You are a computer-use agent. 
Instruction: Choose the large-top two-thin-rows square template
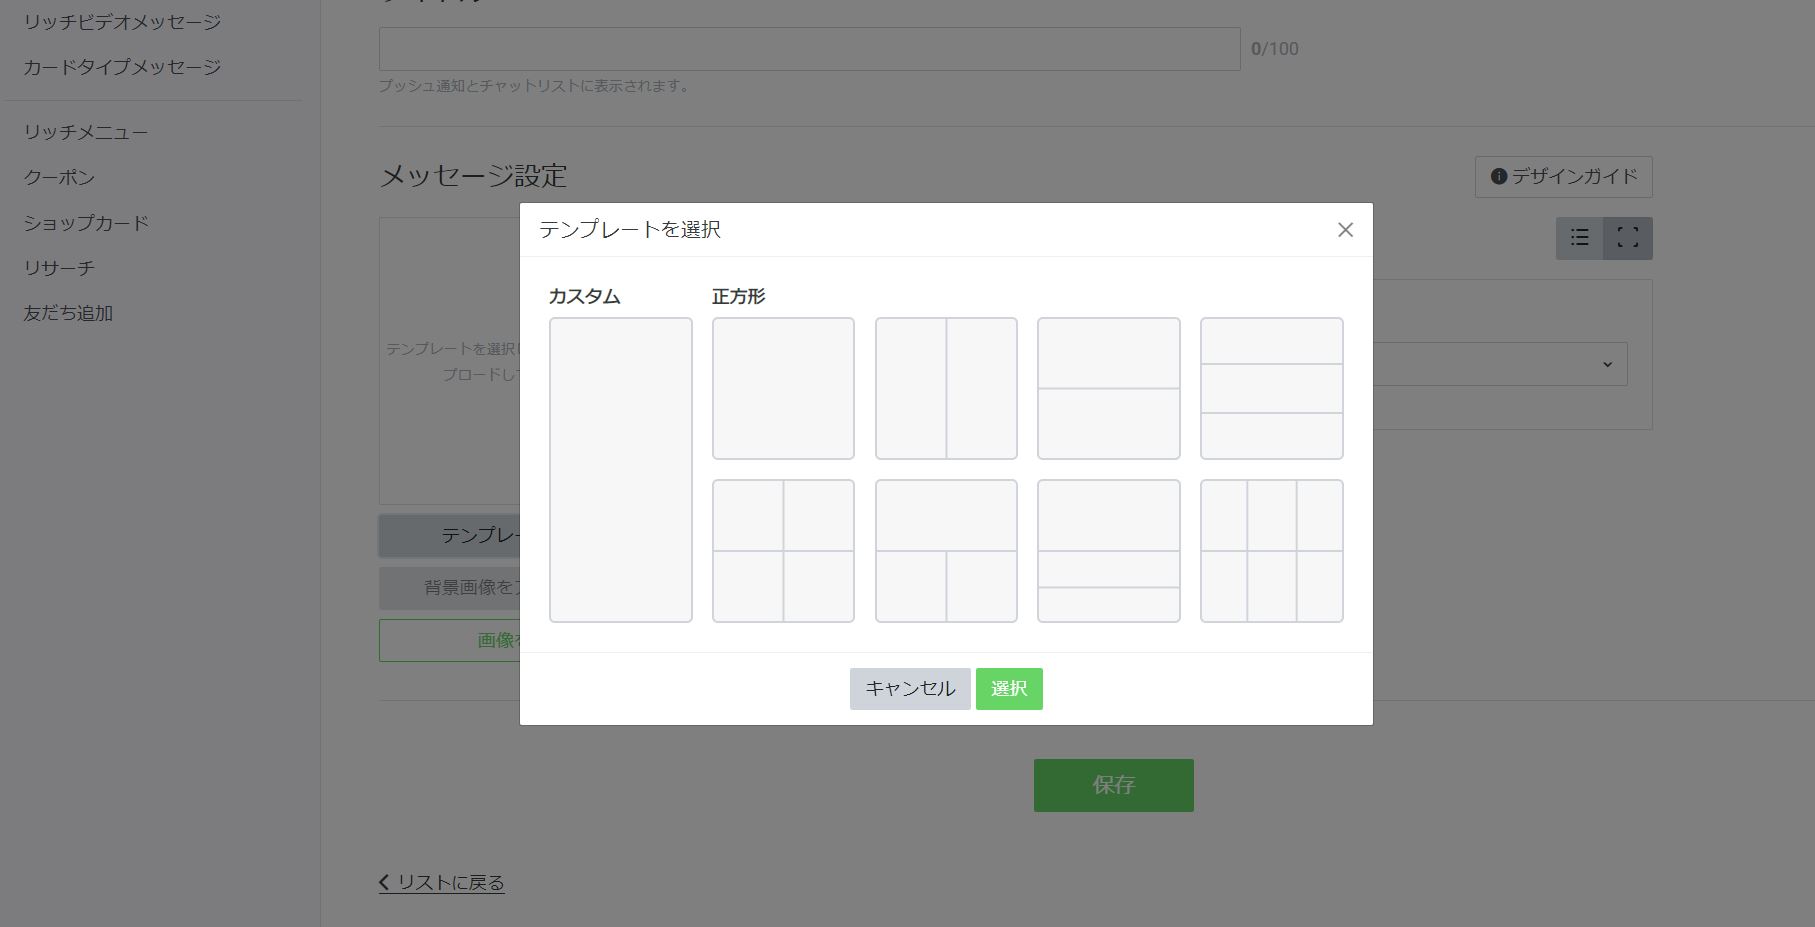pos(1108,551)
